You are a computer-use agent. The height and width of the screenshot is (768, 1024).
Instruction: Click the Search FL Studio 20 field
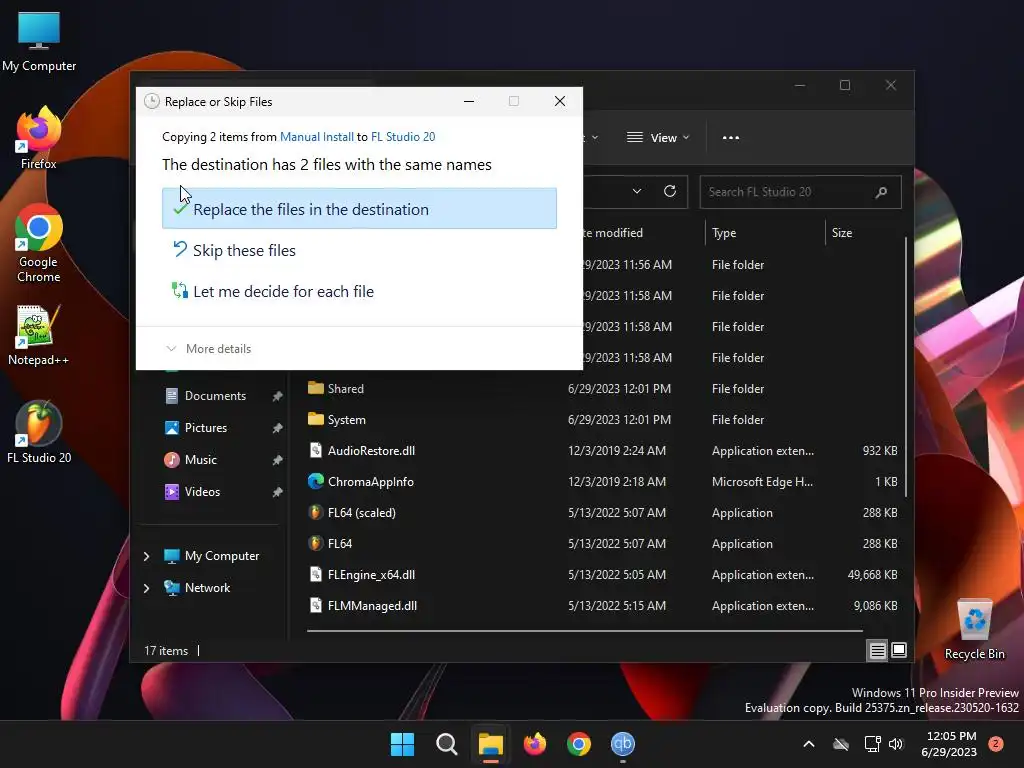coord(801,192)
